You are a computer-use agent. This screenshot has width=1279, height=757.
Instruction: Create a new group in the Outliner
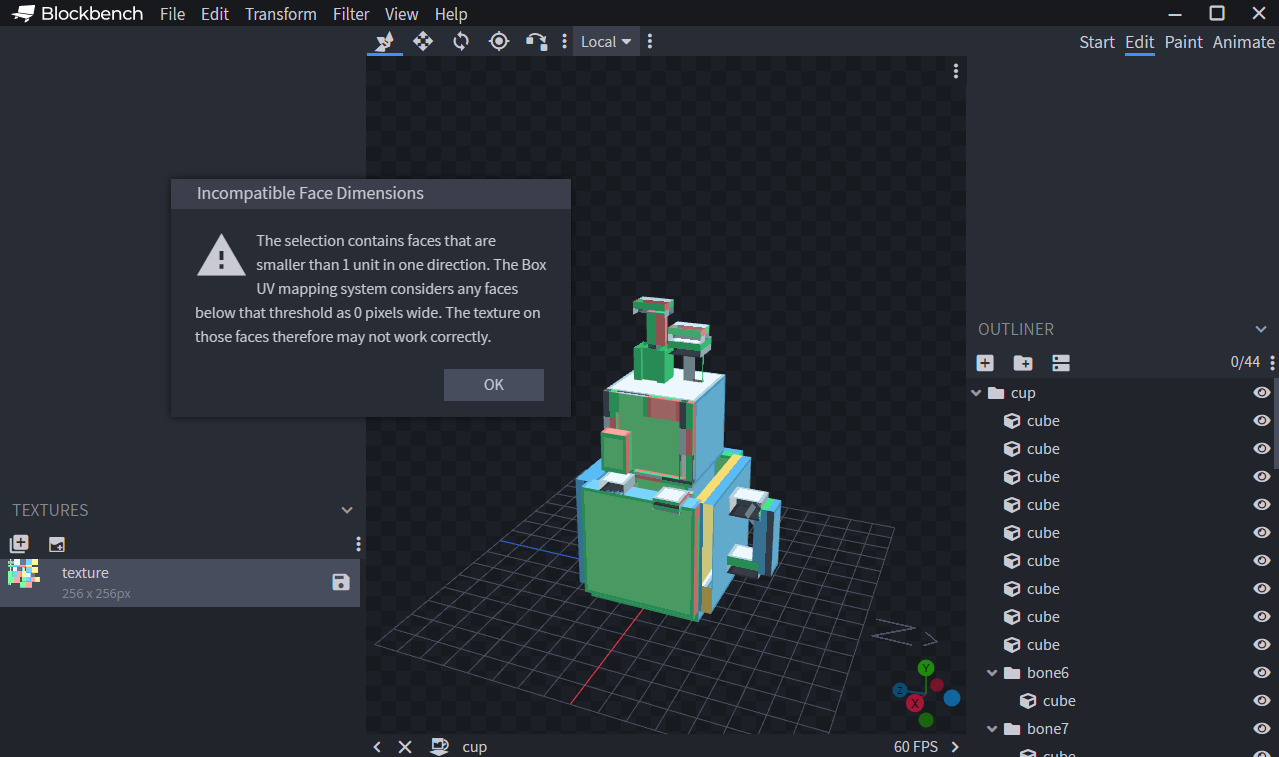coord(1023,362)
